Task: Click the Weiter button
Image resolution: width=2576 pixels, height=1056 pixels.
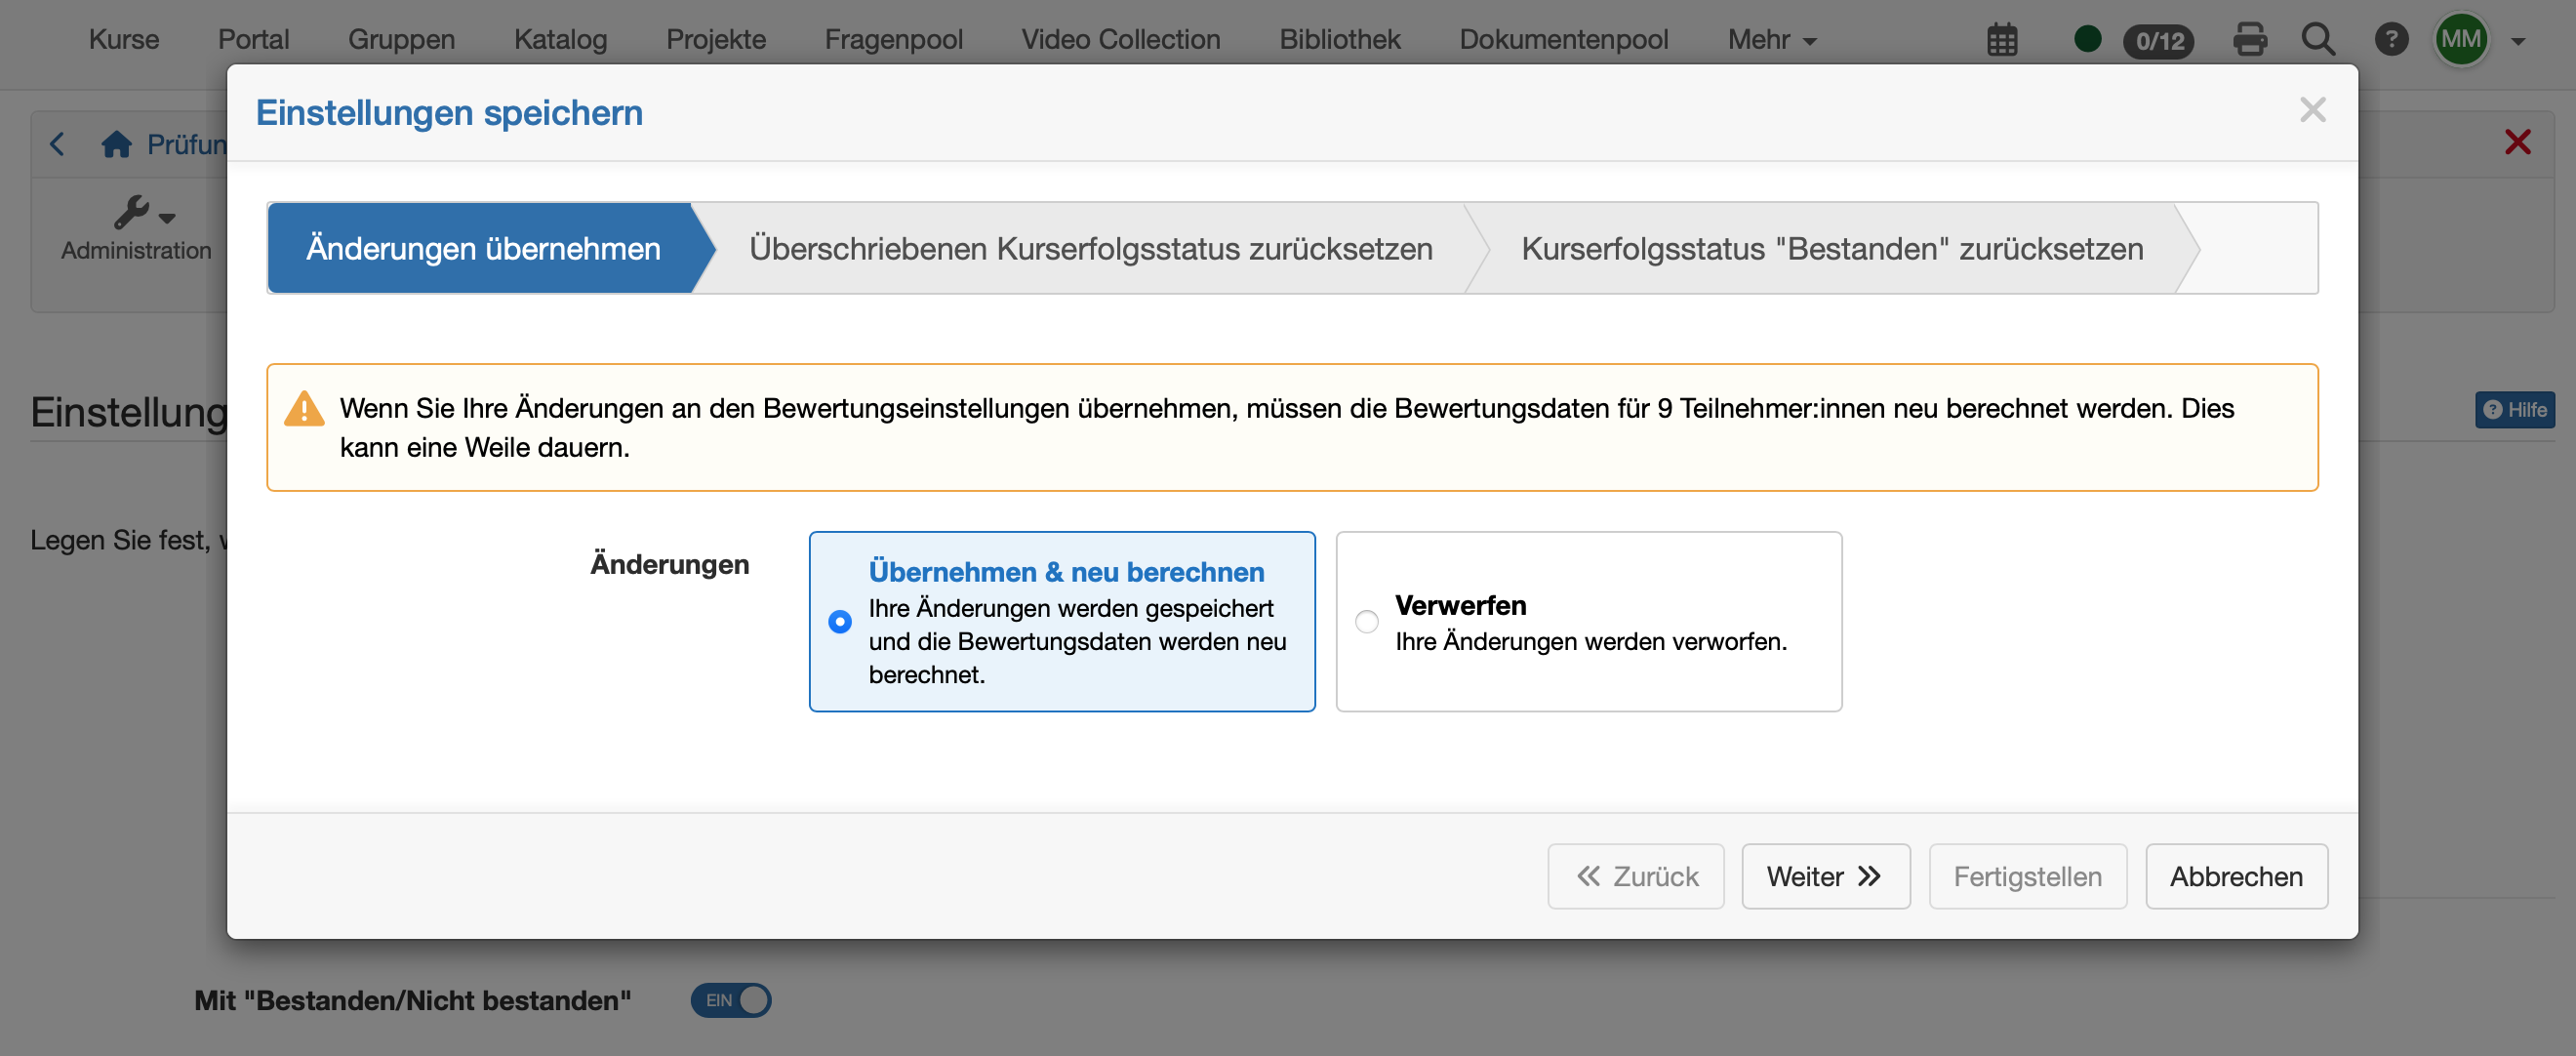Action: [x=1825, y=876]
